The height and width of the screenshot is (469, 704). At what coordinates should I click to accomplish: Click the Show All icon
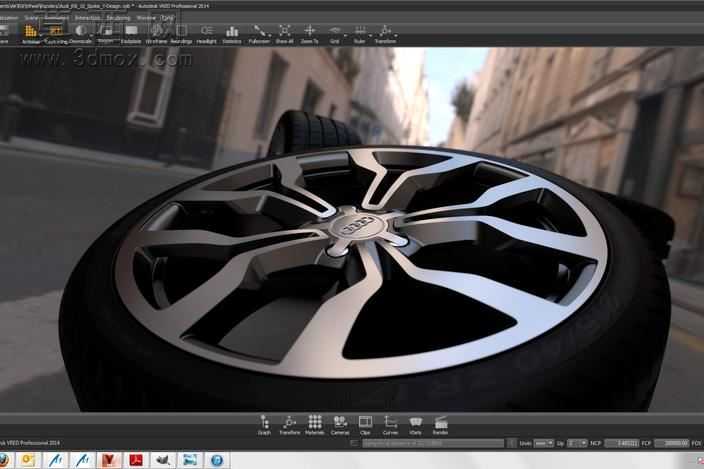284,34
